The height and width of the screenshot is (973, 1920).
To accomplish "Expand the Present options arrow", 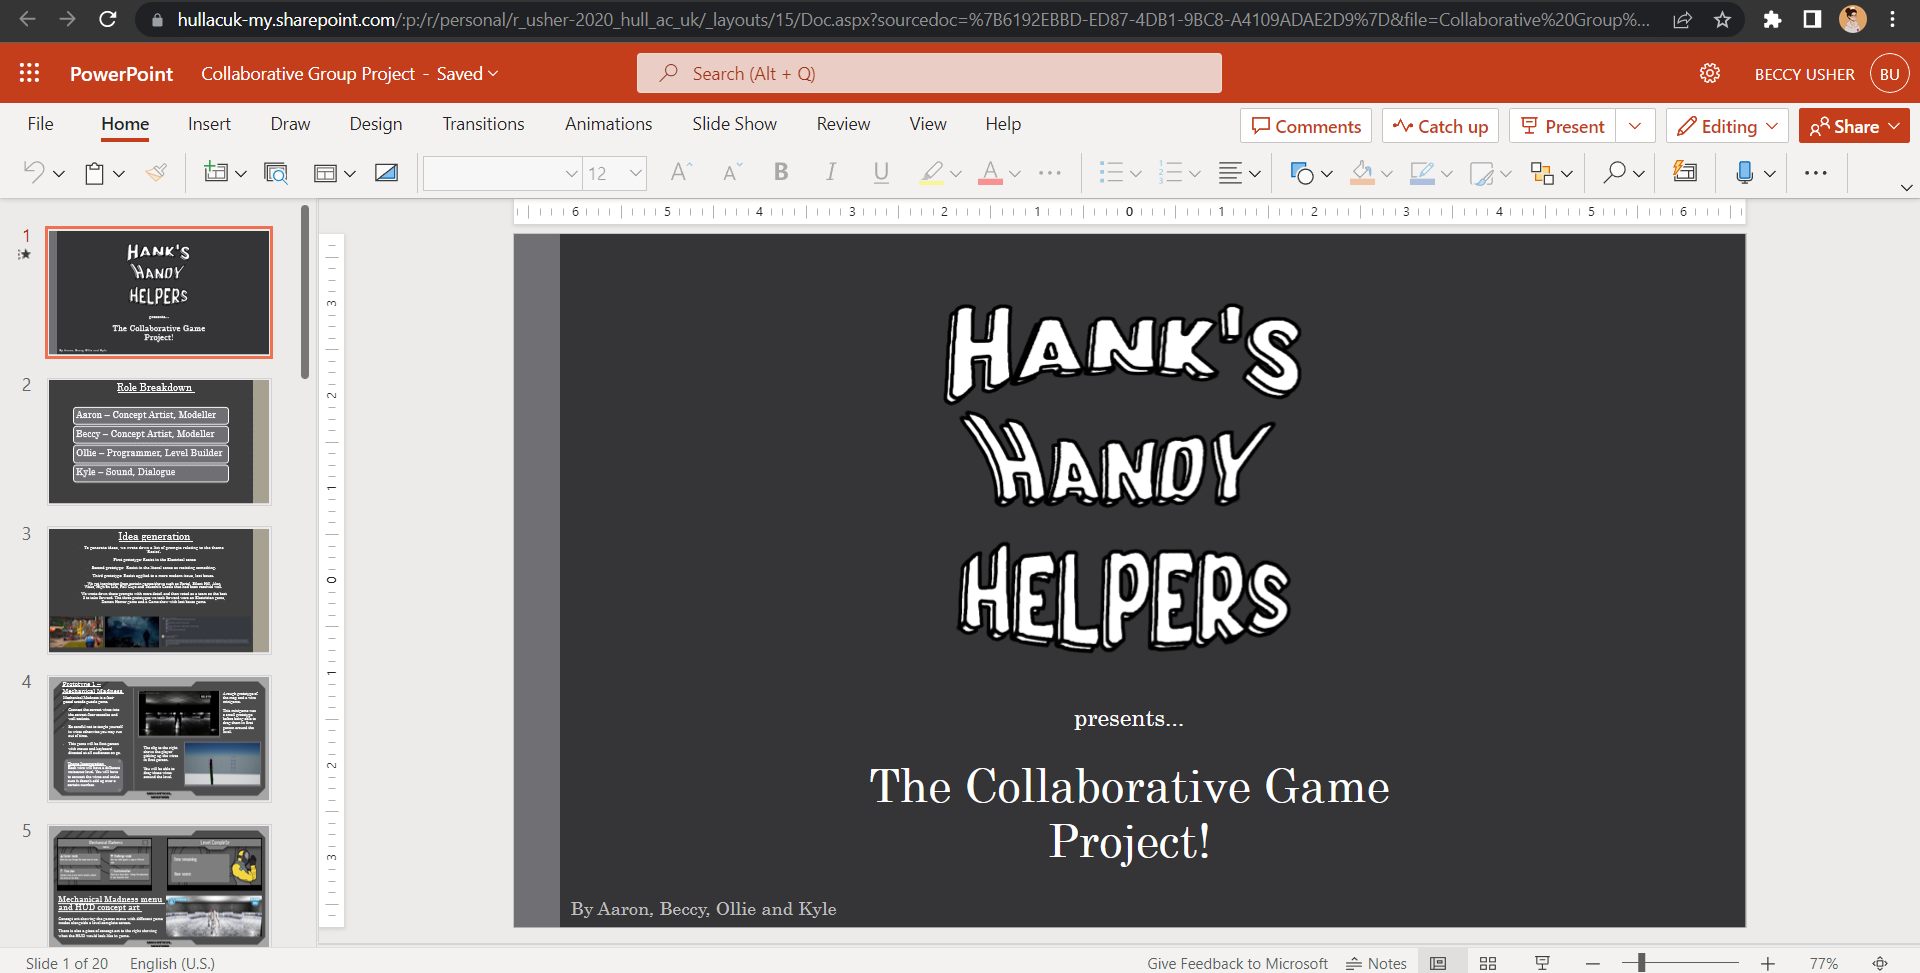I will click(x=1635, y=126).
